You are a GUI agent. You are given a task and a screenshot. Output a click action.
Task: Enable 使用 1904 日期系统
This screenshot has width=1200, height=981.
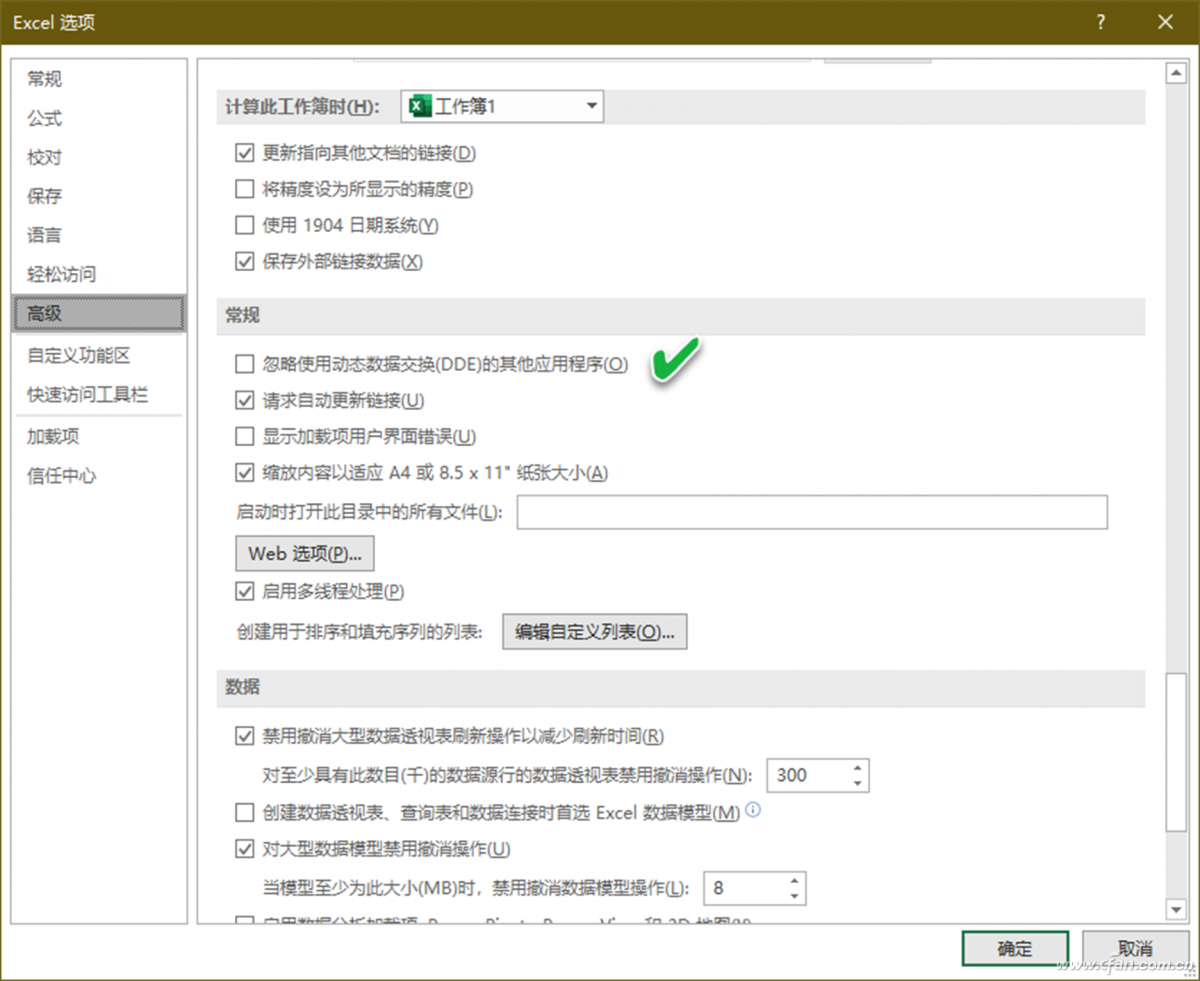pyautogui.click(x=245, y=225)
